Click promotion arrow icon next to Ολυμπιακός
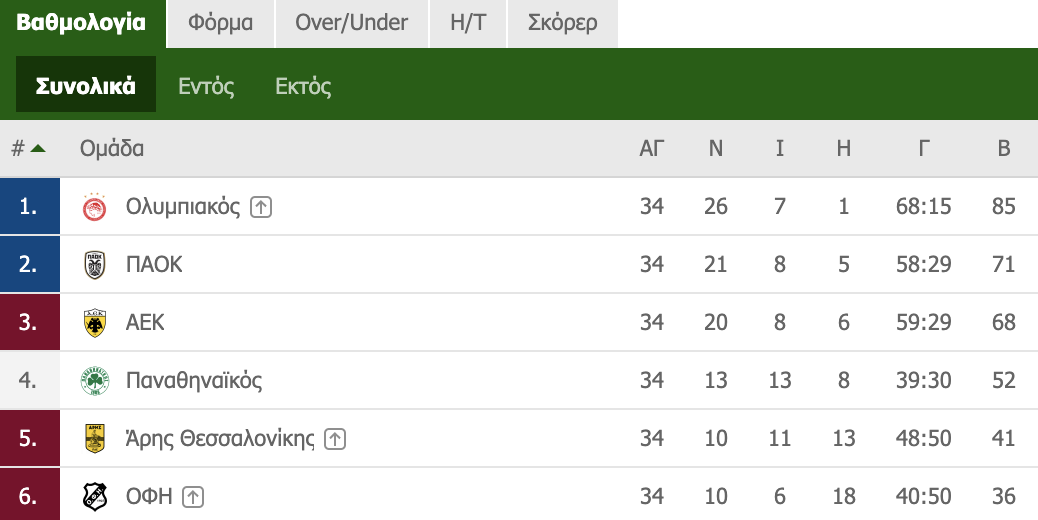The height and width of the screenshot is (520, 1038). click(261, 207)
